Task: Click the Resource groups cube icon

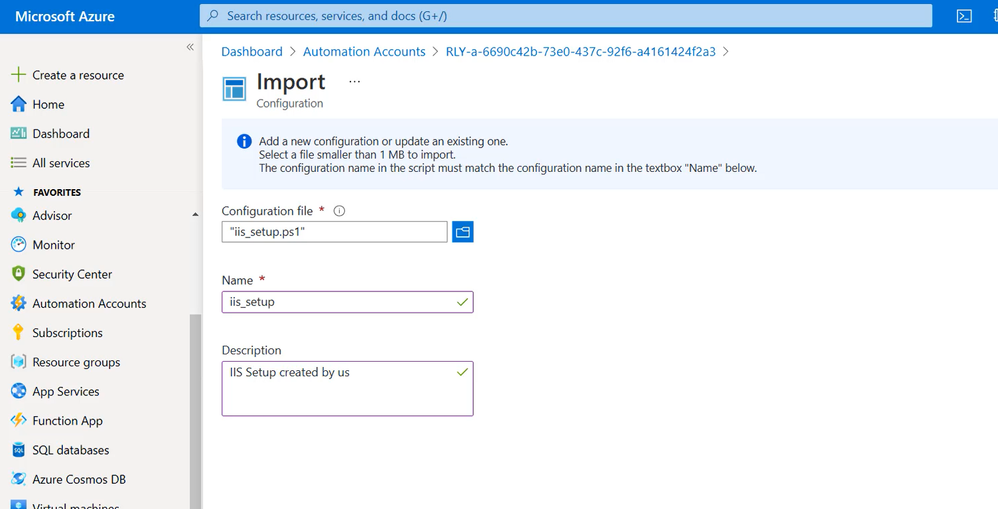Action: [18, 361]
